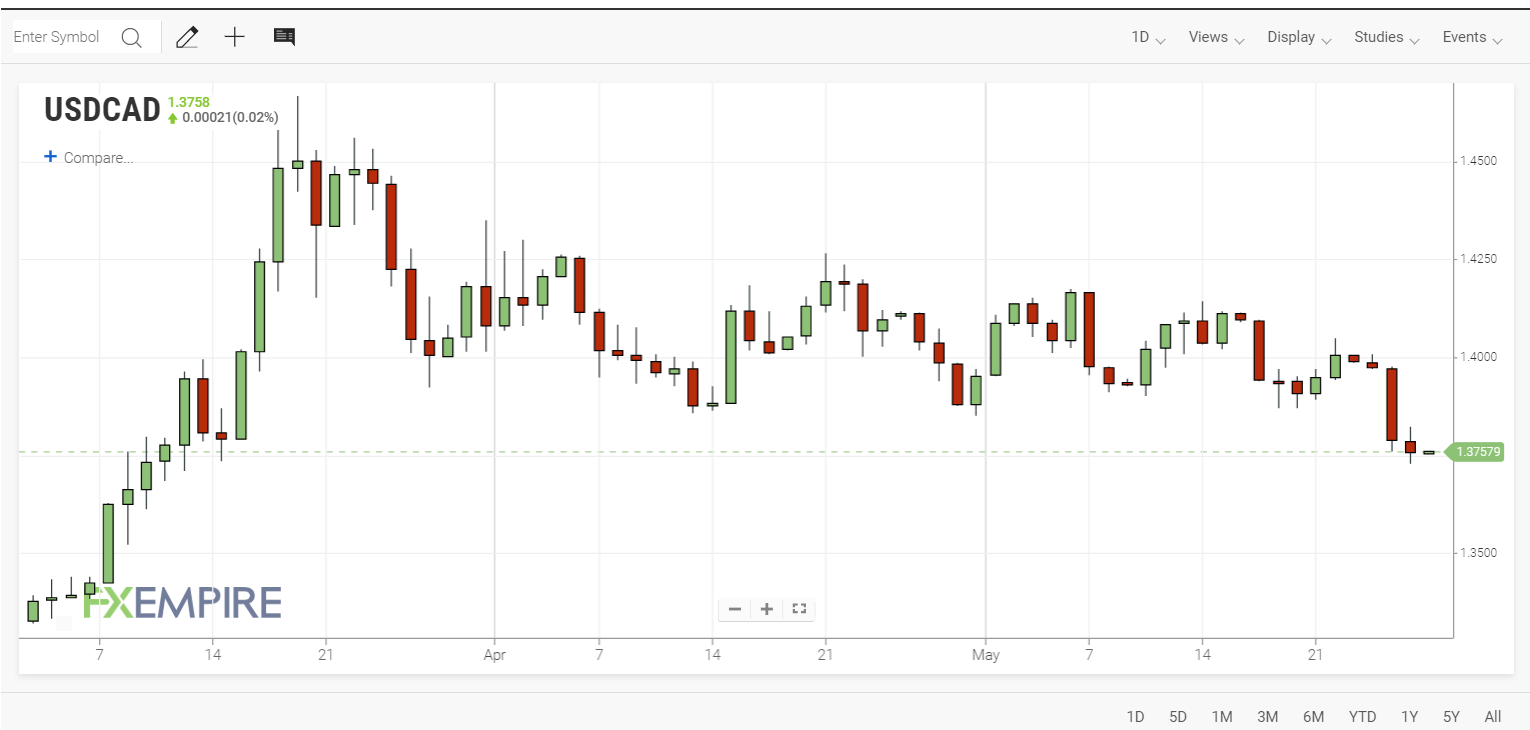Click the May date axis label
Image resolution: width=1530 pixels, height=730 pixels.
(x=986, y=655)
